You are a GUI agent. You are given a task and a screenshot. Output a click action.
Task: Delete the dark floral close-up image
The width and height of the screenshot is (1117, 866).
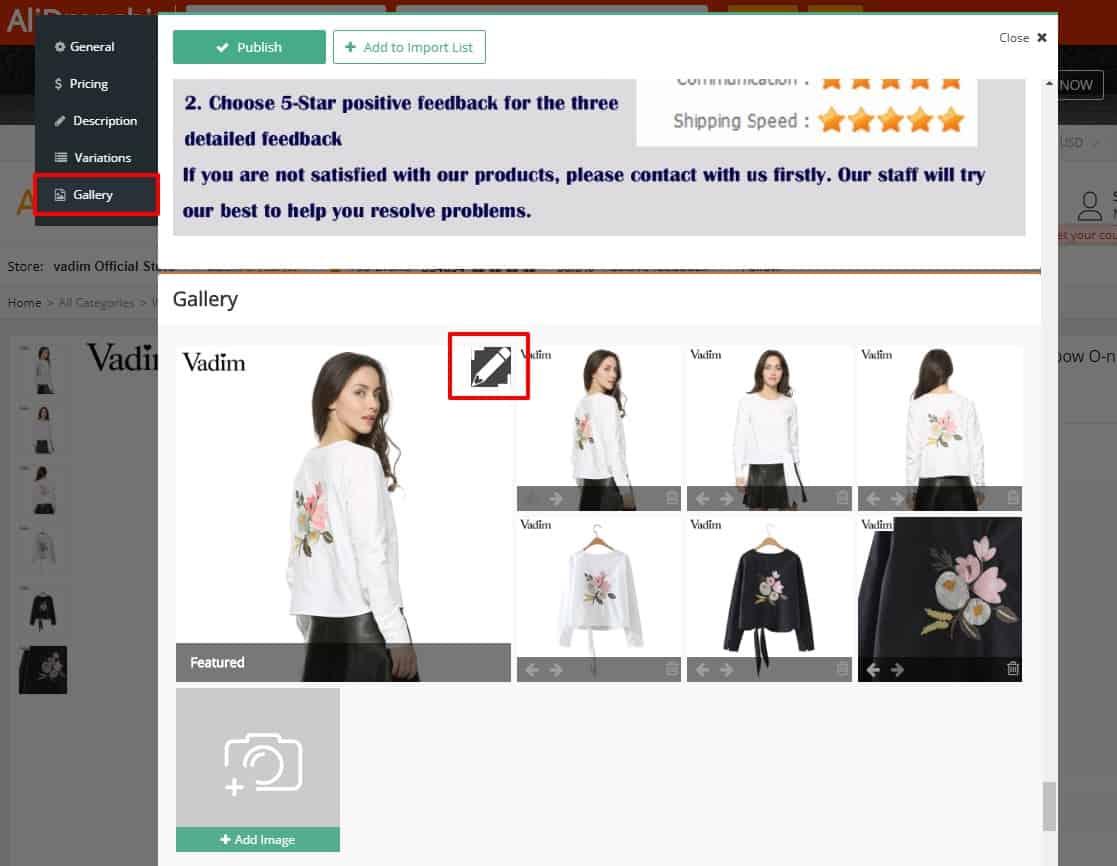coord(1012,669)
